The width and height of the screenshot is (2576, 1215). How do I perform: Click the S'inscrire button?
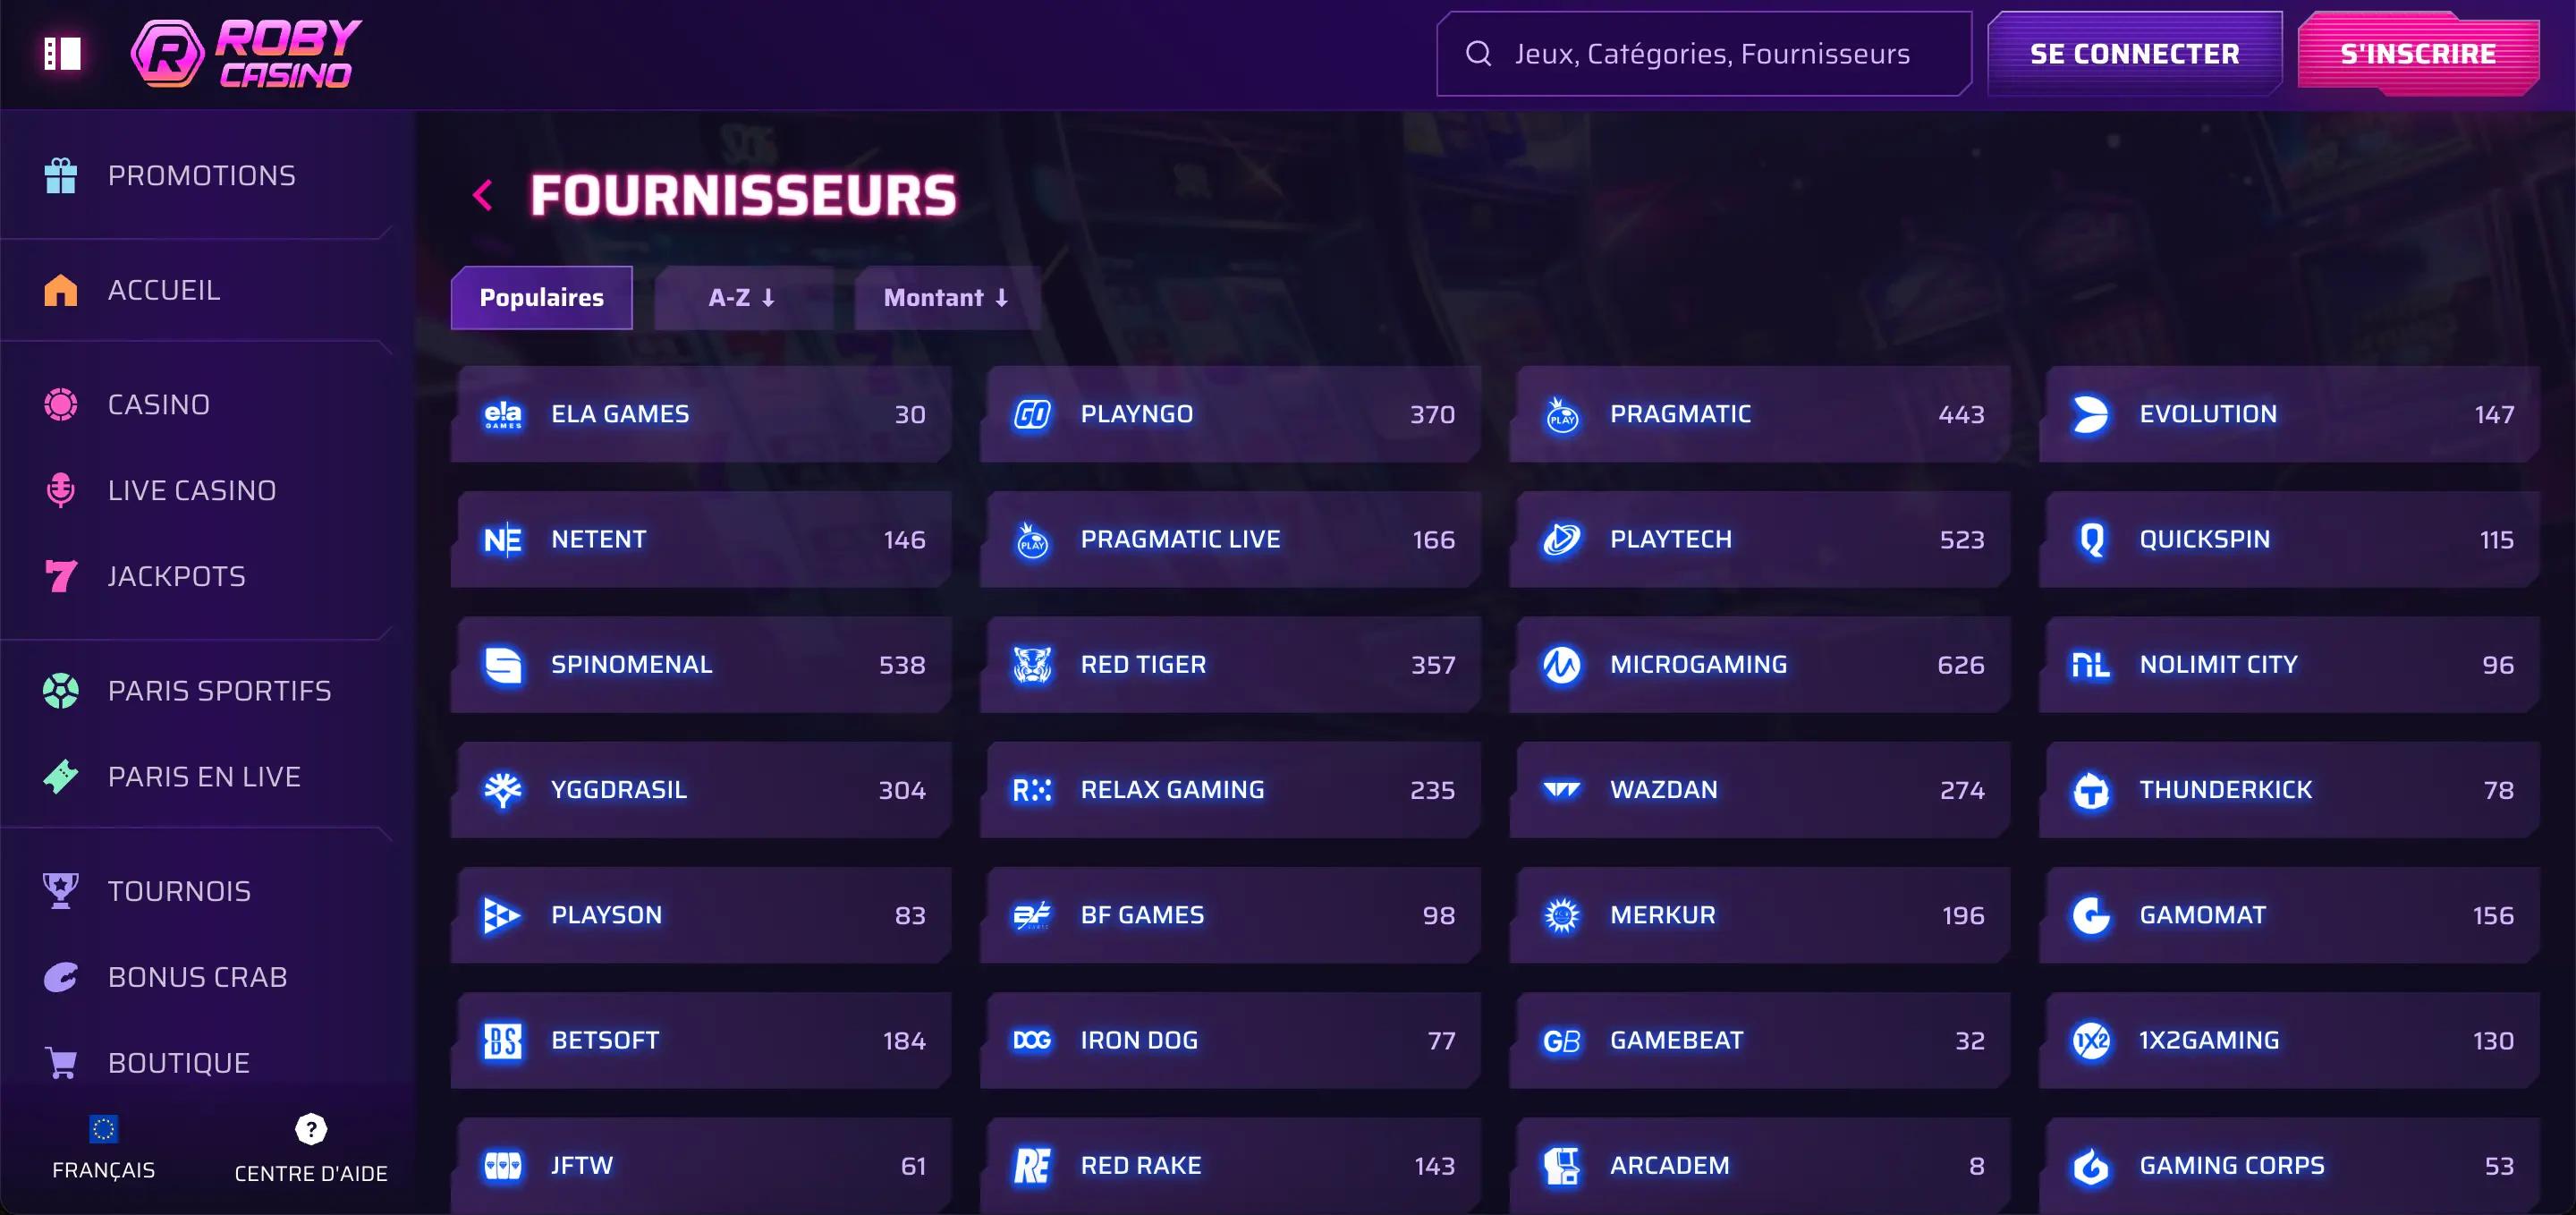tap(2418, 54)
